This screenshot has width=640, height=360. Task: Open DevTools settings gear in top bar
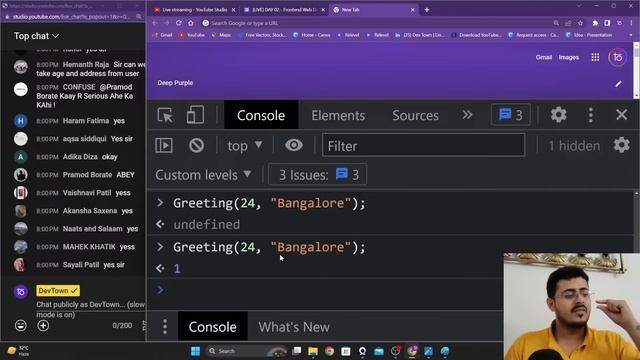pos(558,115)
